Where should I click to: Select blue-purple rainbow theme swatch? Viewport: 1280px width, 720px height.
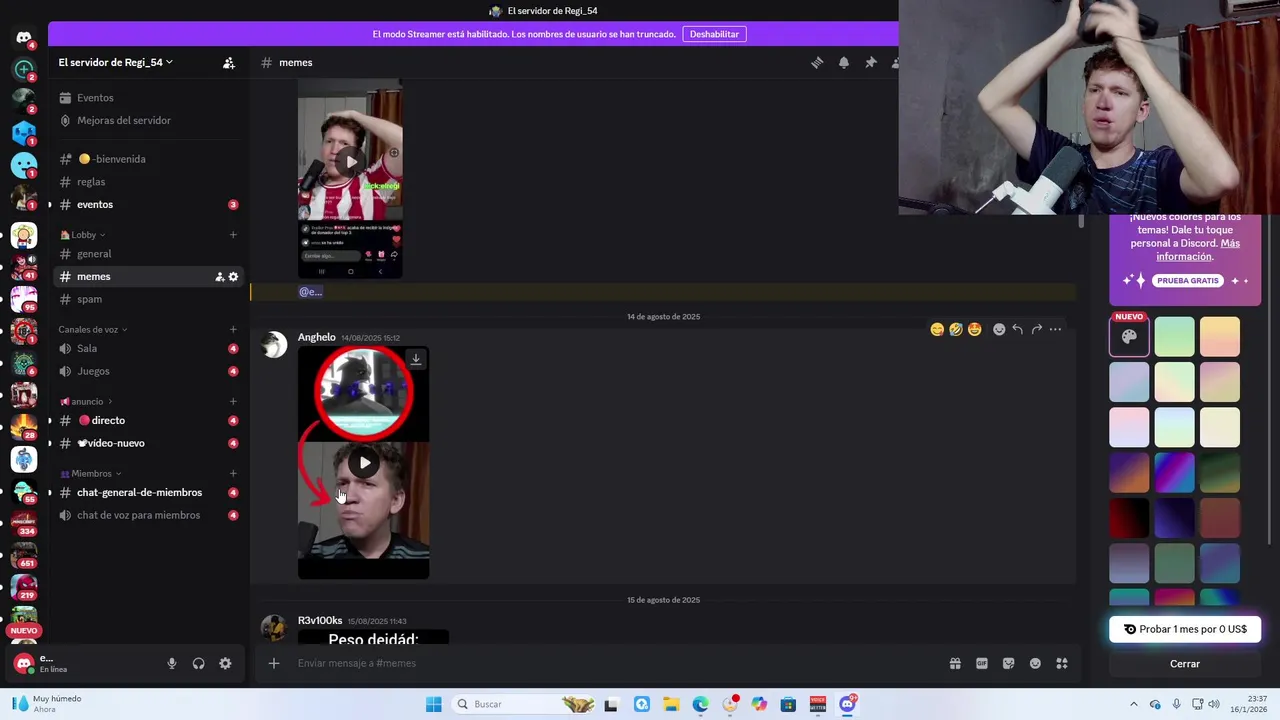(1174, 472)
